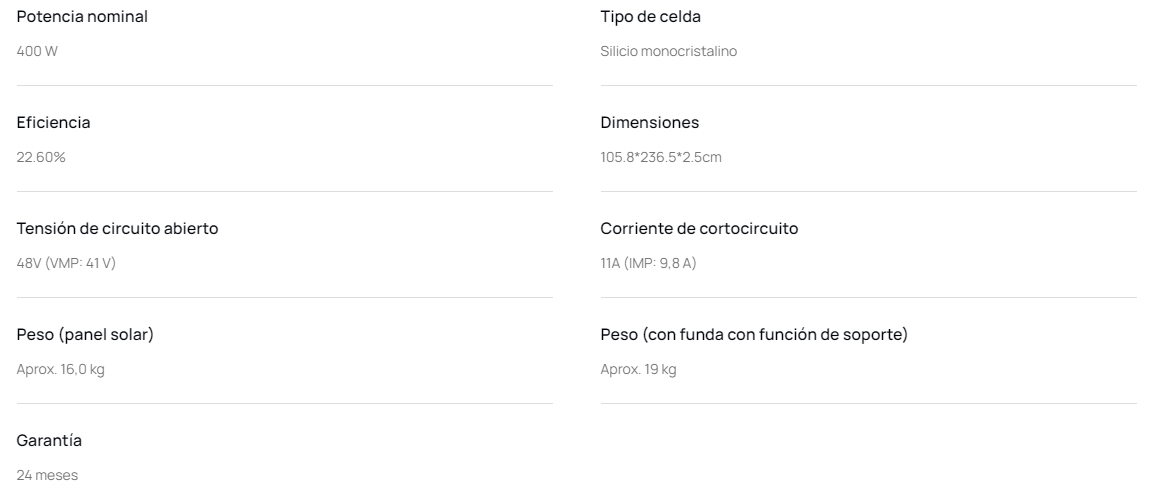Click the Corriente de cortocircuito label
The image size is (1154, 495).
pyautogui.click(x=699, y=228)
